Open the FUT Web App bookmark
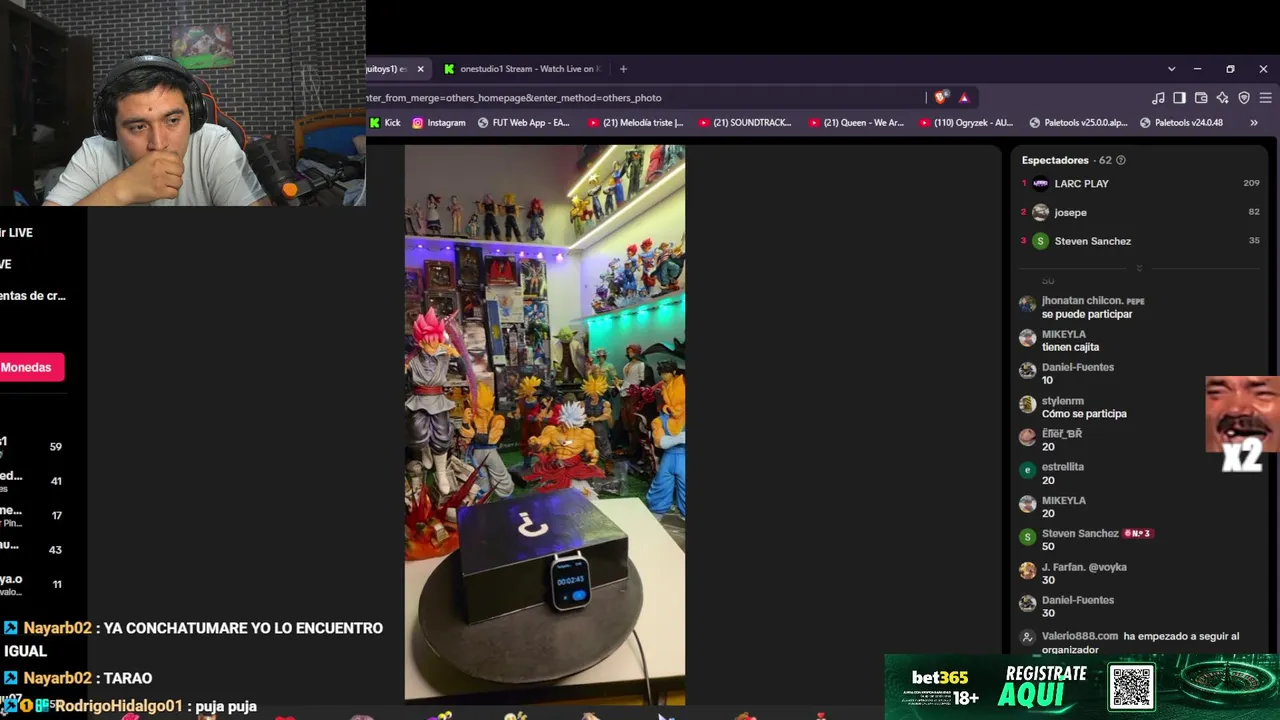This screenshot has height=720, width=1280. 524,123
